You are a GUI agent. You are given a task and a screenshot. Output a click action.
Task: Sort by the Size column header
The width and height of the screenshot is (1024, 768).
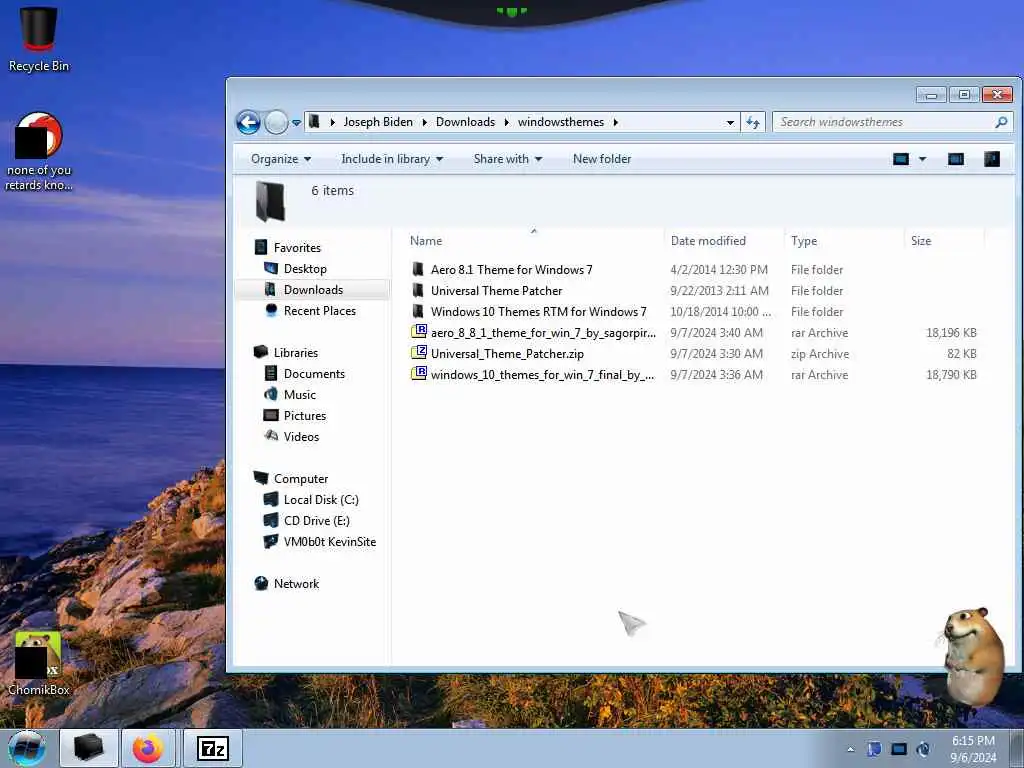[x=921, y=241]
